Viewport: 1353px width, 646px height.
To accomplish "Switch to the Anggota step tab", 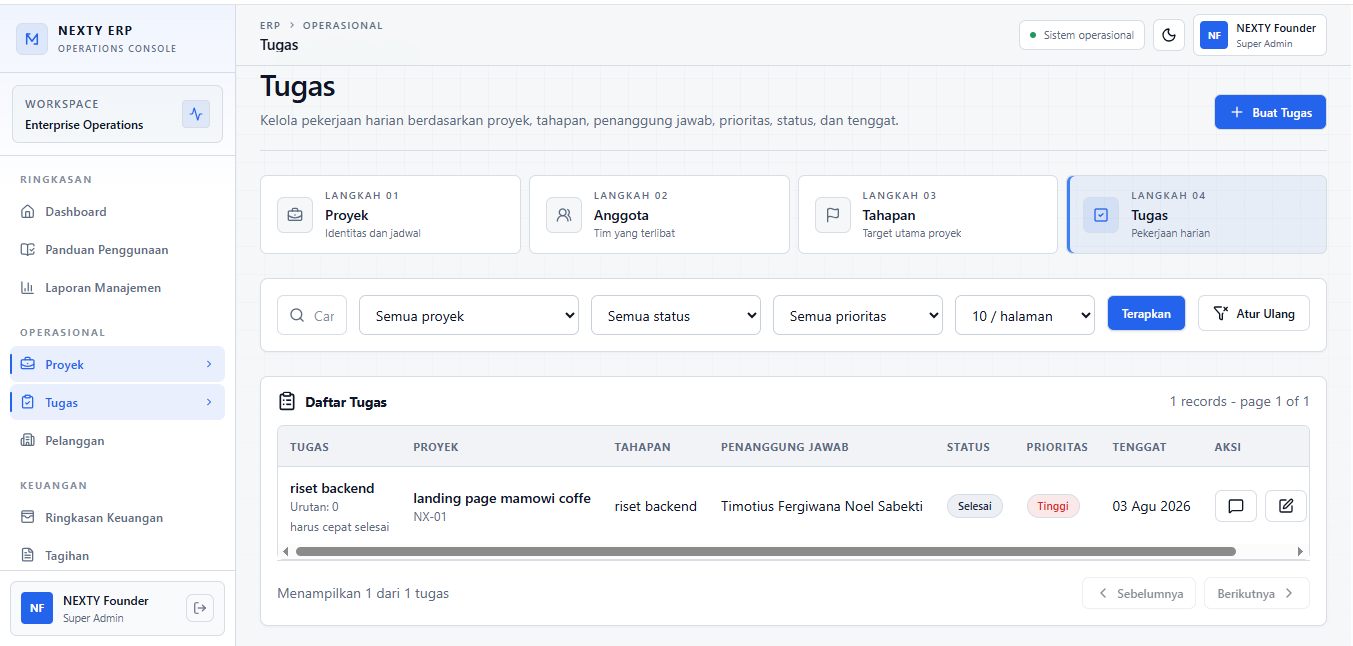I will click(659, 215).
